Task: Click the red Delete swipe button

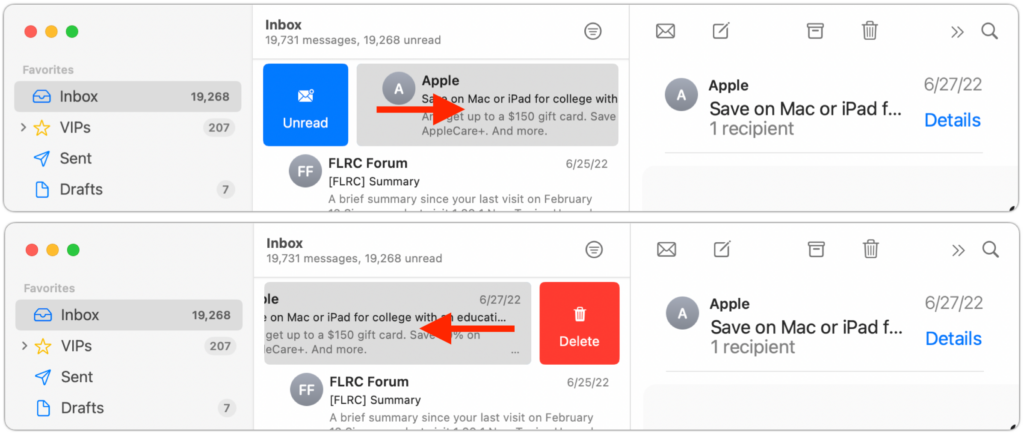Action: (x=579, y=324)
